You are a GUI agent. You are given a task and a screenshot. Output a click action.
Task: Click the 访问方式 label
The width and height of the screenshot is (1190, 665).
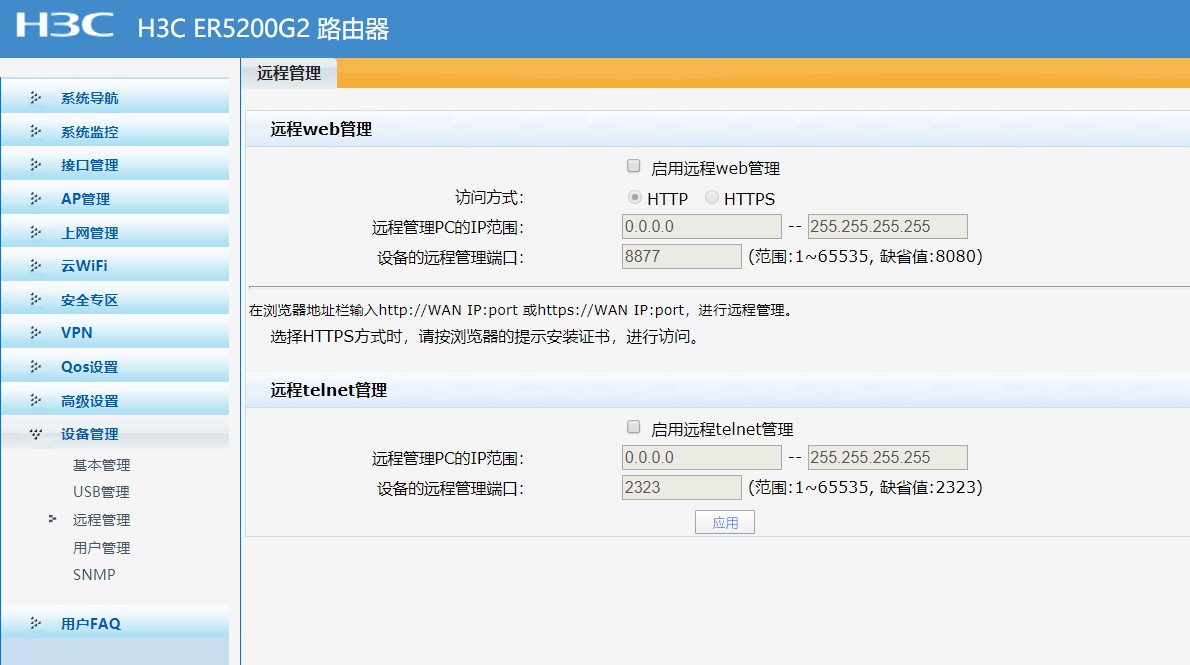[x=490, y=197]
